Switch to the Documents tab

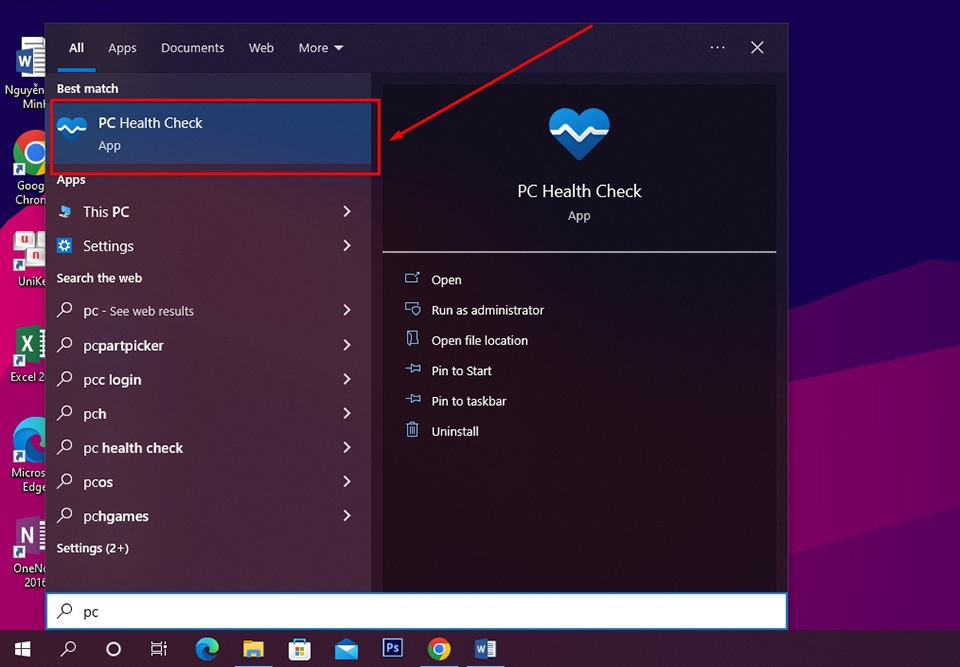pyautogui.click(x=192, y=47)
